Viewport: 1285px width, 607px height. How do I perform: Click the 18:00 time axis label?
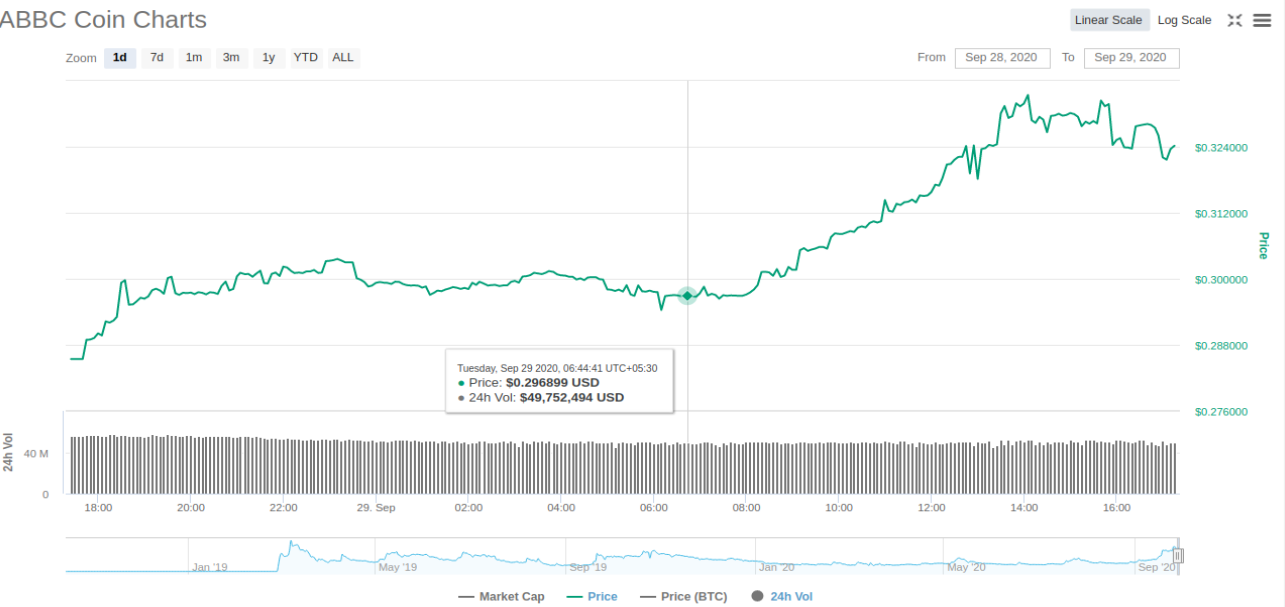tap(98, 508)
